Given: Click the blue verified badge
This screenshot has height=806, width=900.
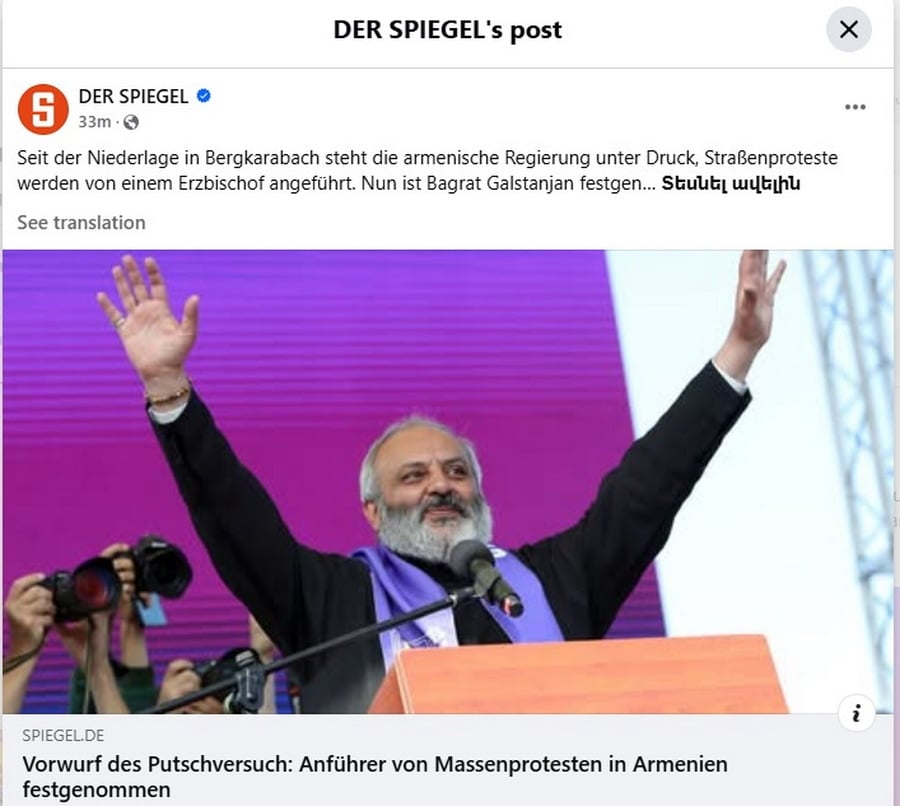Looking at the screenshot, I should pos(203,96).
